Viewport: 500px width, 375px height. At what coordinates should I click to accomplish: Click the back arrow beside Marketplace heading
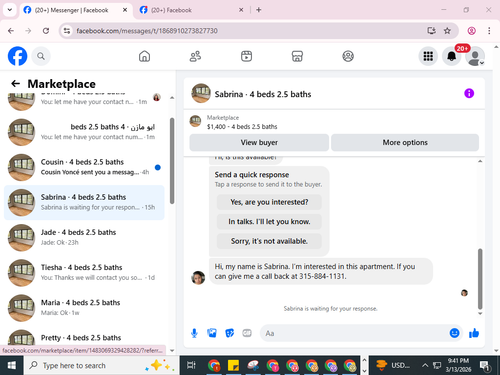(x=15, y=83)
